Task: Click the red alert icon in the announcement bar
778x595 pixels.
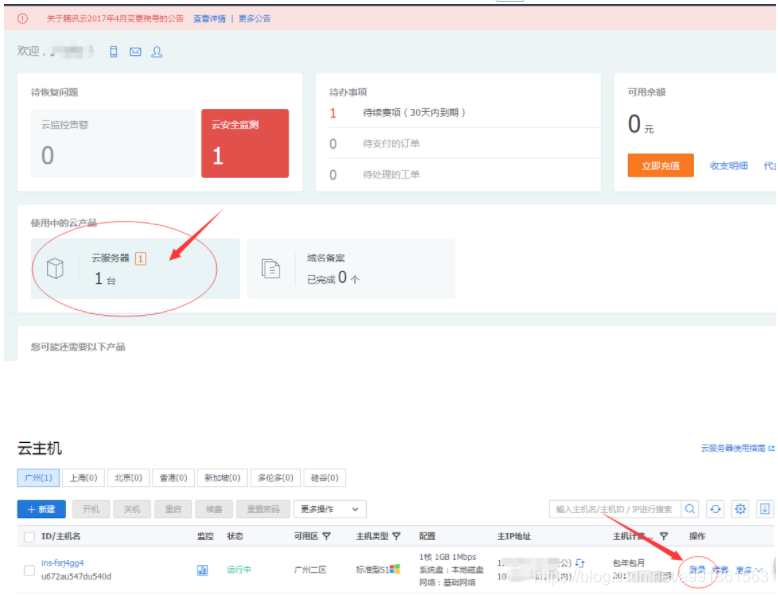Action: (23, 19)
